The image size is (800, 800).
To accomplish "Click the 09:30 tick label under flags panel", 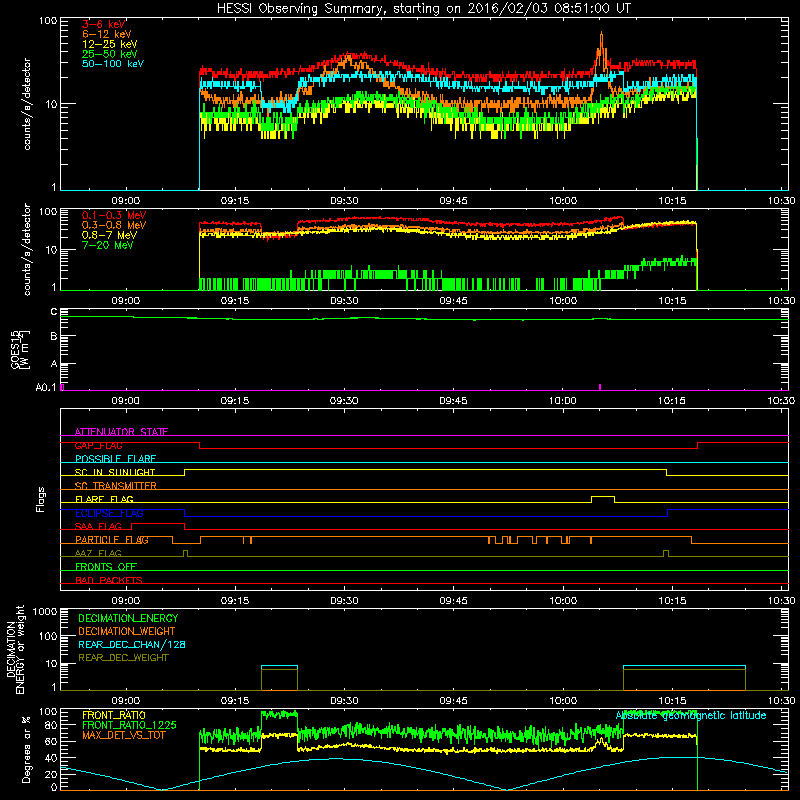I will pos(344,601).
